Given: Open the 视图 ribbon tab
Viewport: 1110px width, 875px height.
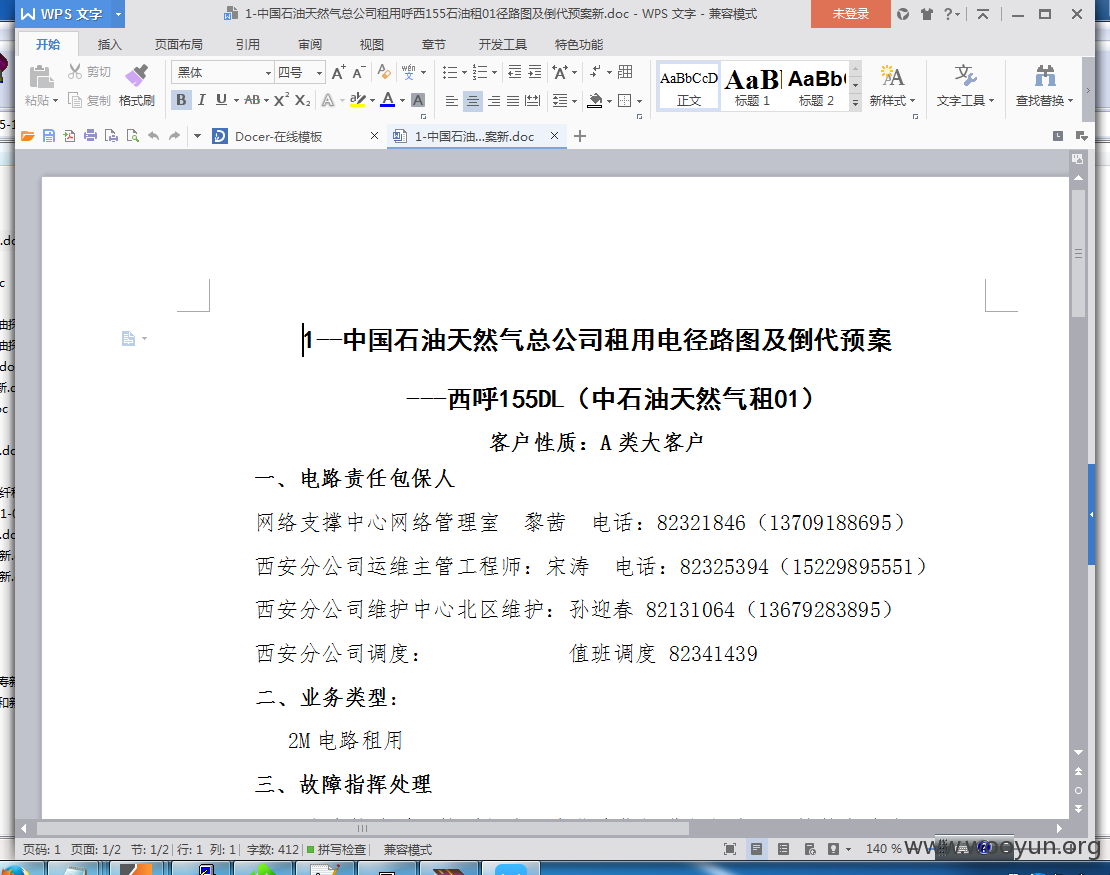Looking at the screenshot, I should (372, 45).
